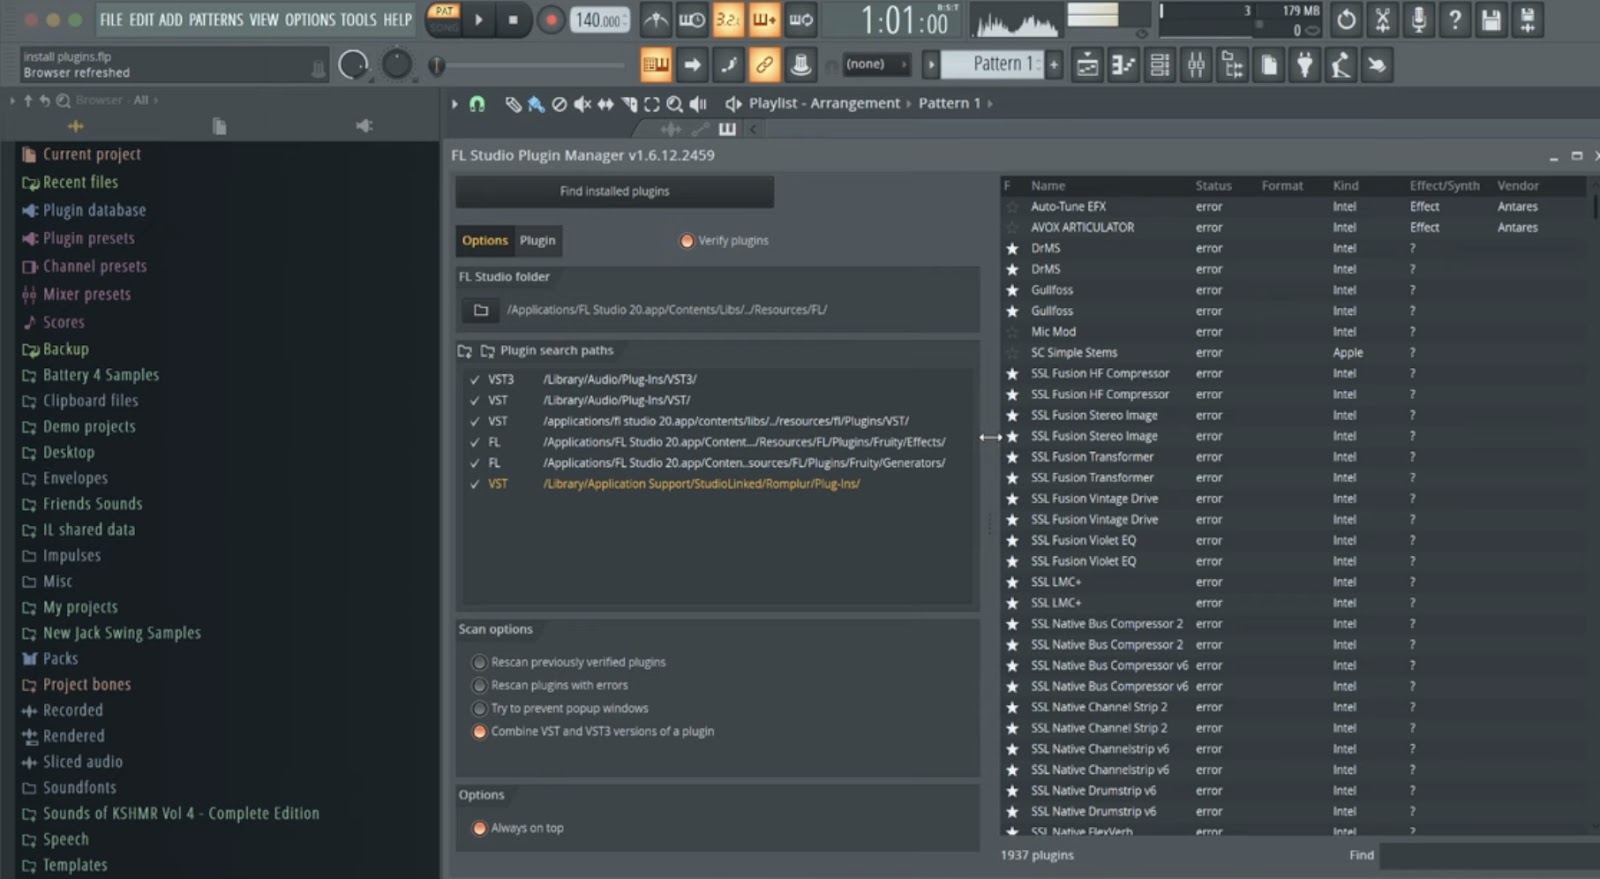Uncheck the Fruity/Generators FL search path
Image resolution: width=1600 pixels, height=879 pixels.
pos(475,463)
